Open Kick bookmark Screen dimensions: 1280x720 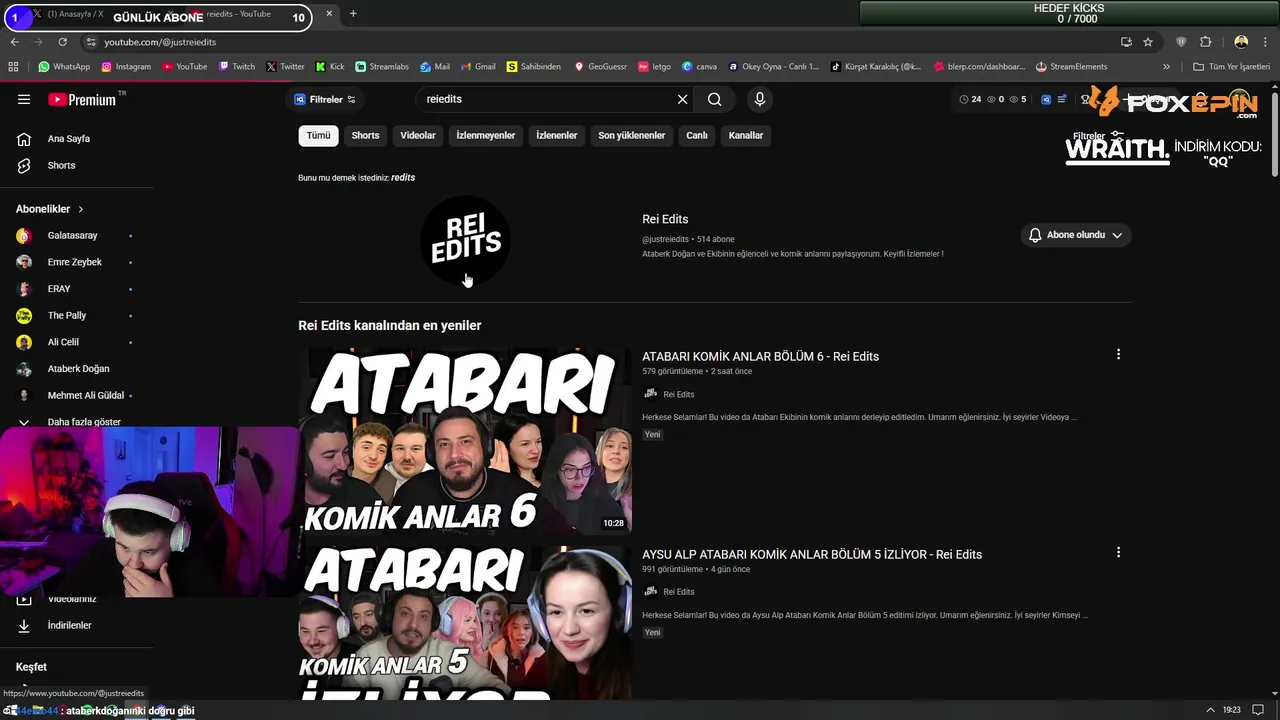click(x=330, y=67)
